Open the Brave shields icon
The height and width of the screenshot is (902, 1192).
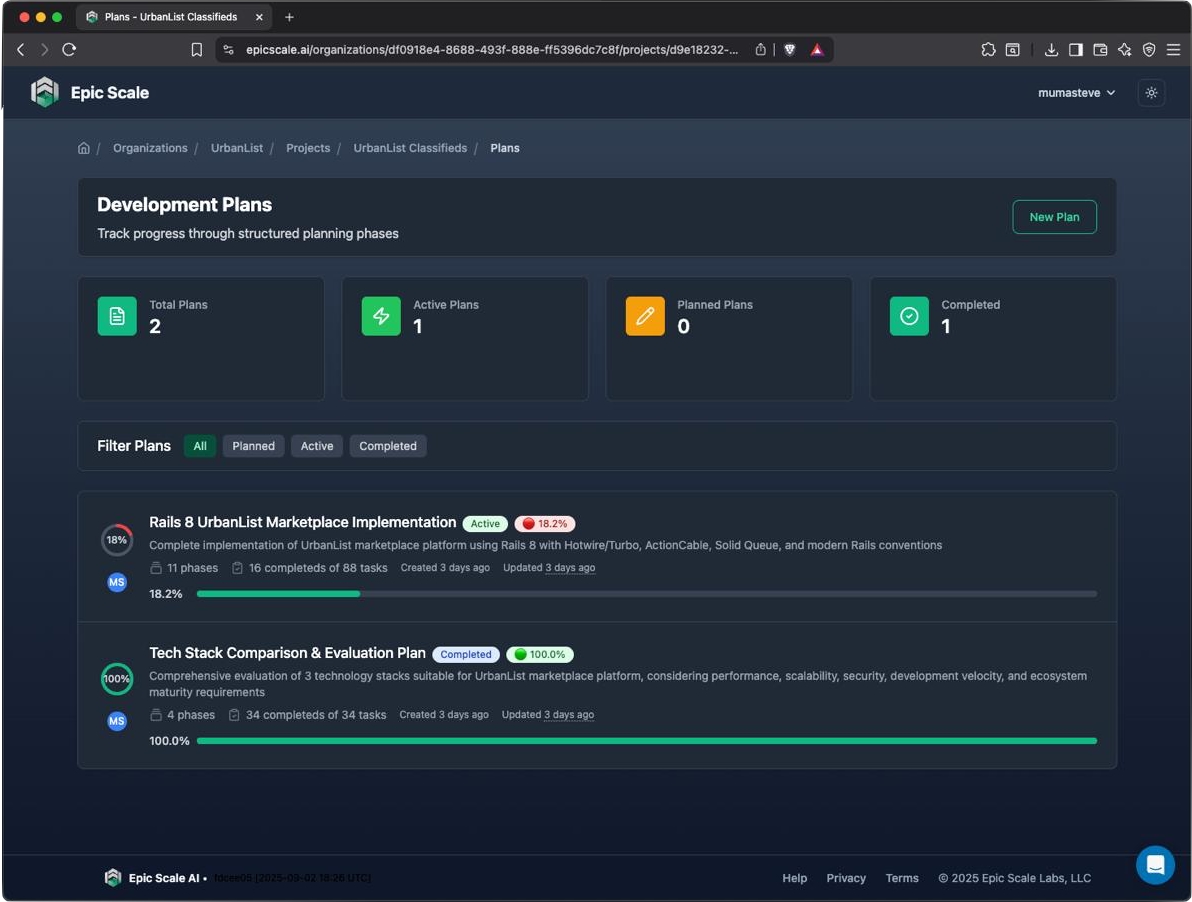pos(790,49)
